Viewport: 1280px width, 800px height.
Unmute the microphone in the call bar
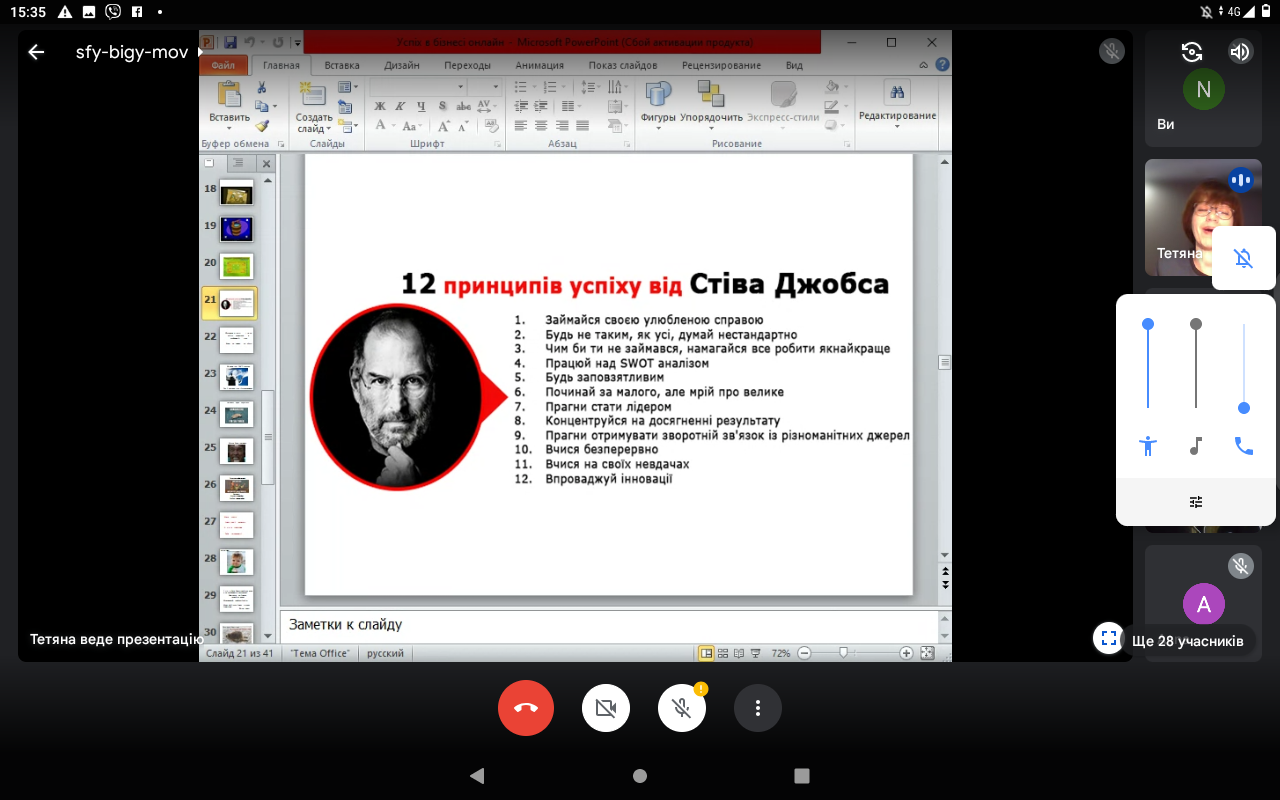coord(682,708)
